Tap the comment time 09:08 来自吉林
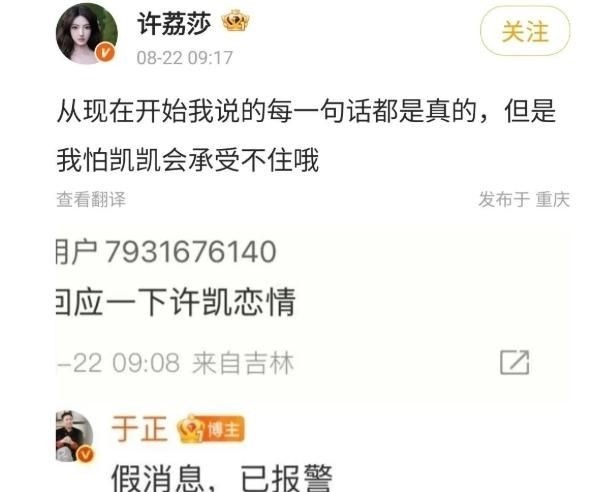This screenshot has width=615, height=492. pos(203,363)
